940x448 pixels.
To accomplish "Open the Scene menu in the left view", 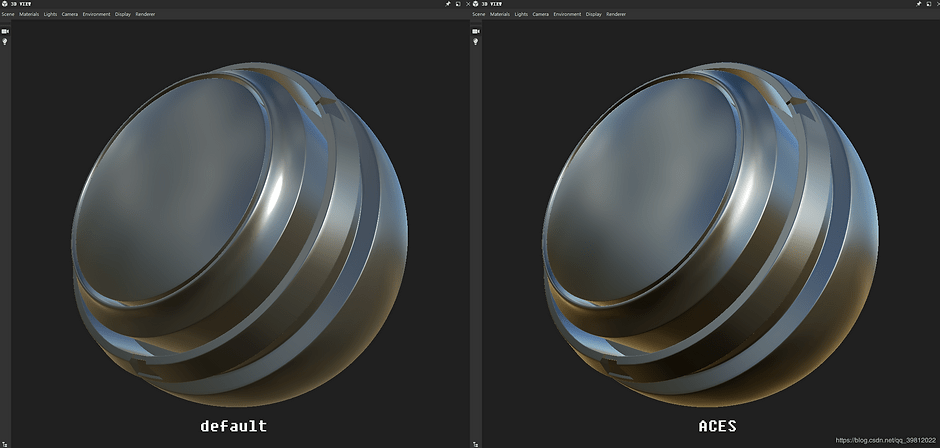I will pos(7,15).
